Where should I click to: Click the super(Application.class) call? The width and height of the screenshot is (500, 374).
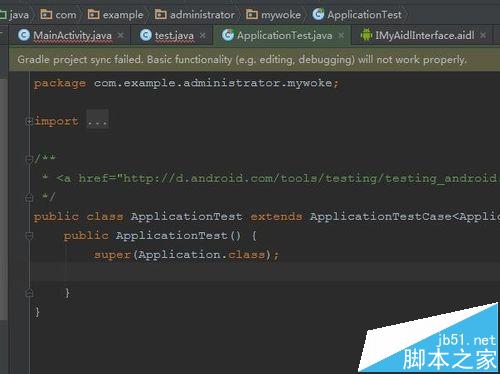(x=186, y=255)
